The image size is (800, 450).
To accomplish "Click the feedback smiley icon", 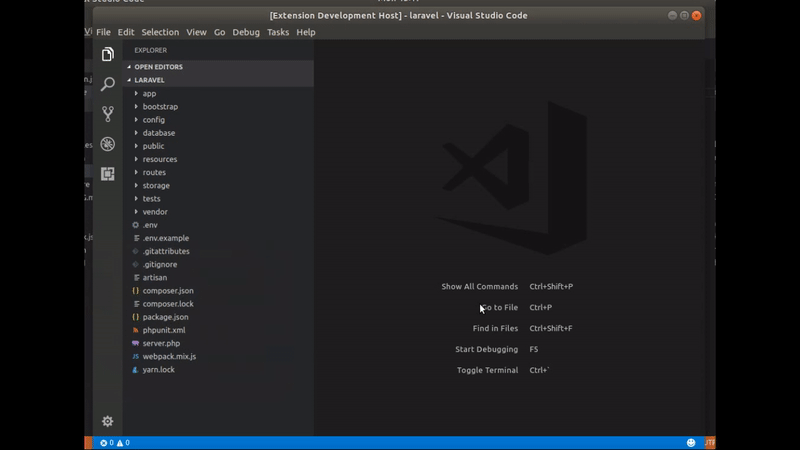I will (691, 443).
